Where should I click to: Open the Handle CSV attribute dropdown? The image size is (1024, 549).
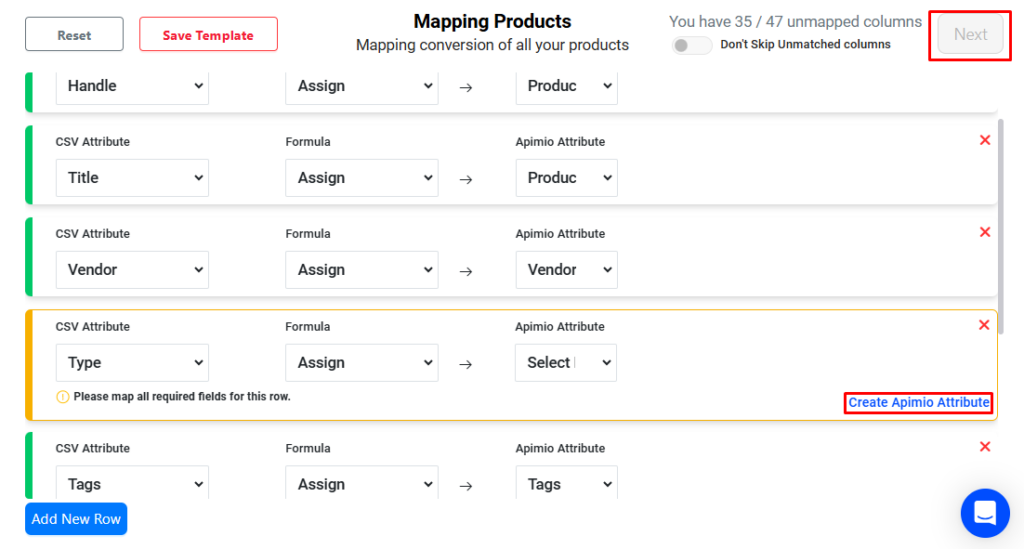(132, 86)
